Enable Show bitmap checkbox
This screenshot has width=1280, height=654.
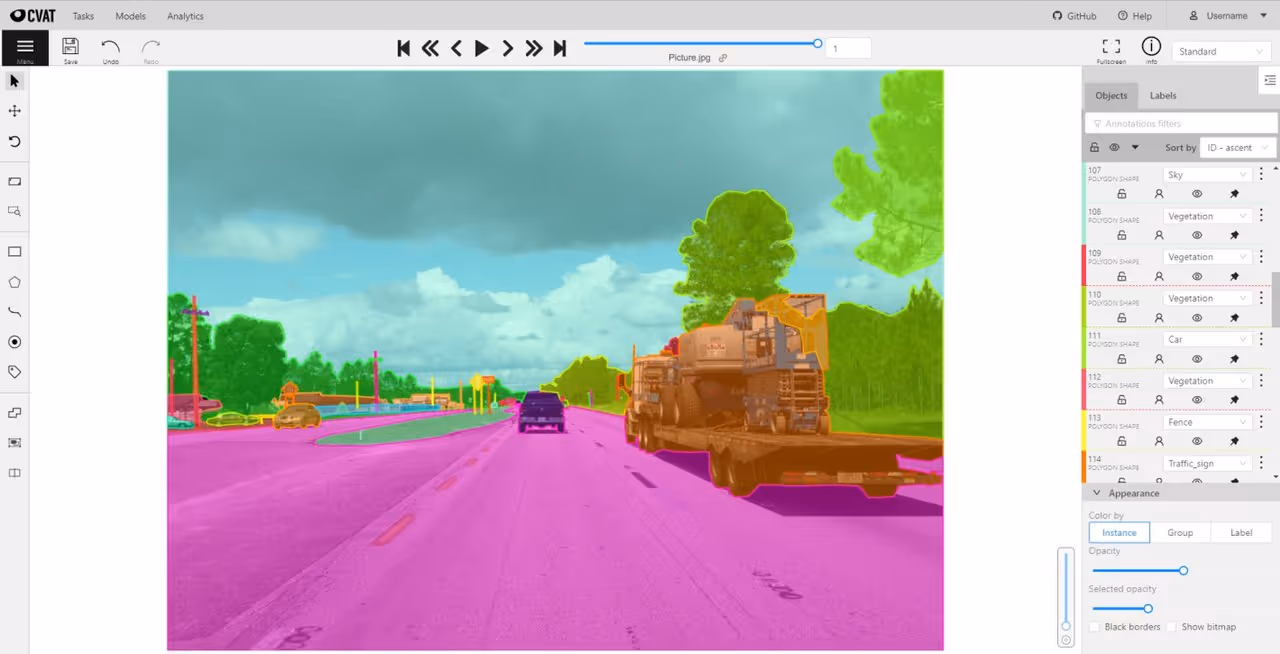(x=1172, y=627)
